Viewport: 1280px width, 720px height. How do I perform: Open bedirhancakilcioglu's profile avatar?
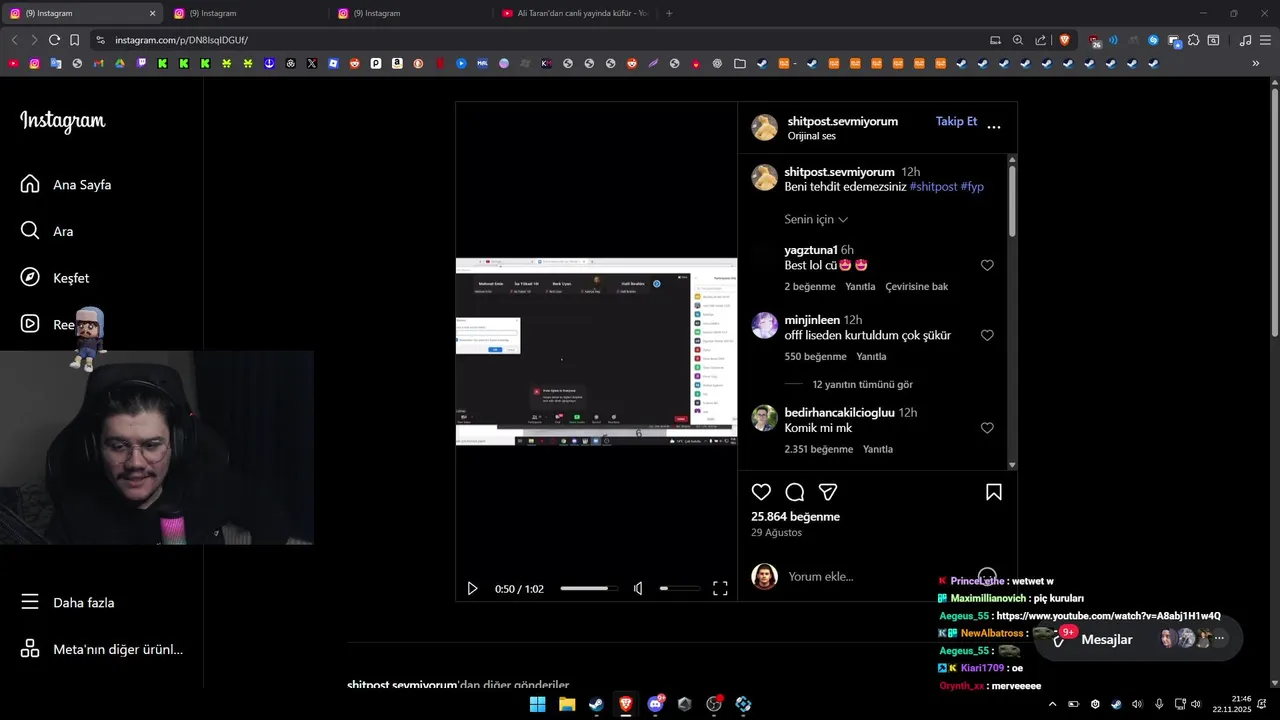pos(765,418)
